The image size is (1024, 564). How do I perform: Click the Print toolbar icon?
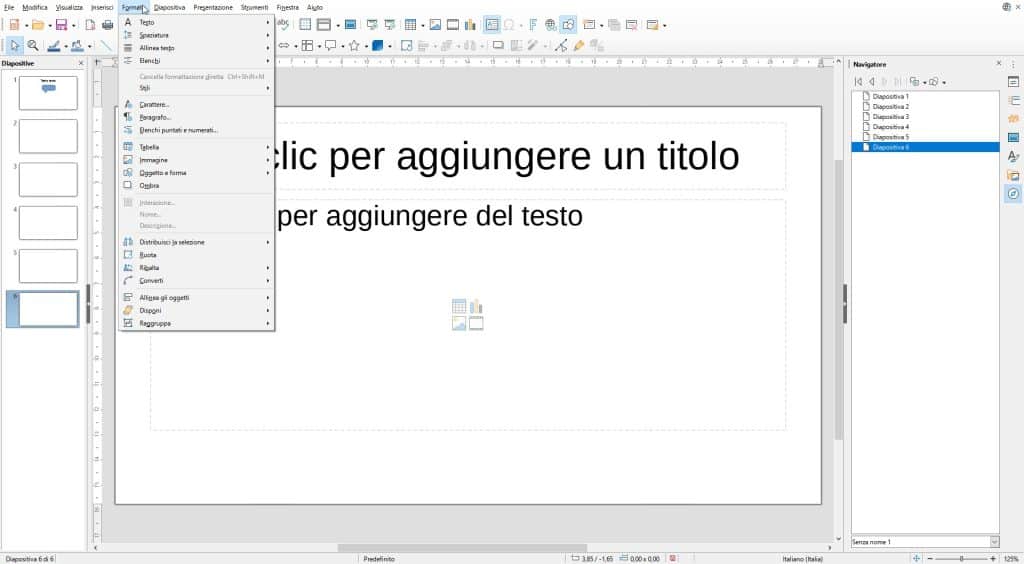coord(108,25)
